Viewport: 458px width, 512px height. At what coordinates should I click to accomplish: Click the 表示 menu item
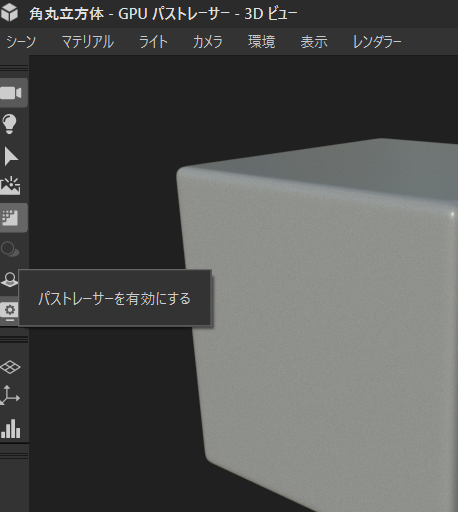tap(314, 42)
